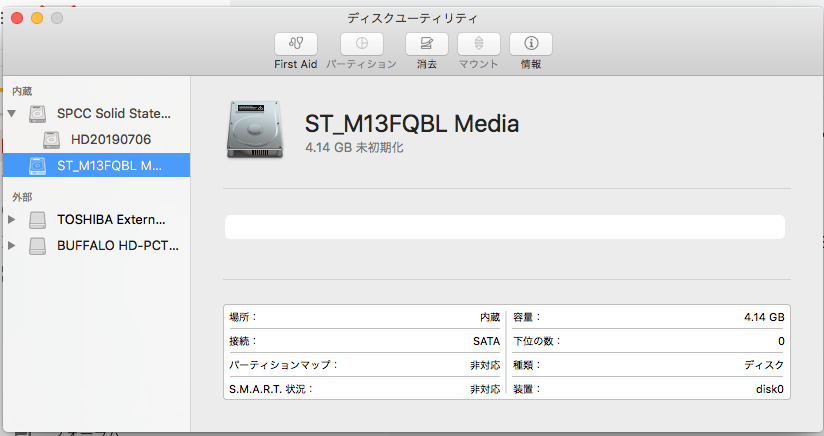Viewport: 824px width, 436px height.
Task: Click the ディスクユーティリティ window title
Action: (x=412, y=18)
